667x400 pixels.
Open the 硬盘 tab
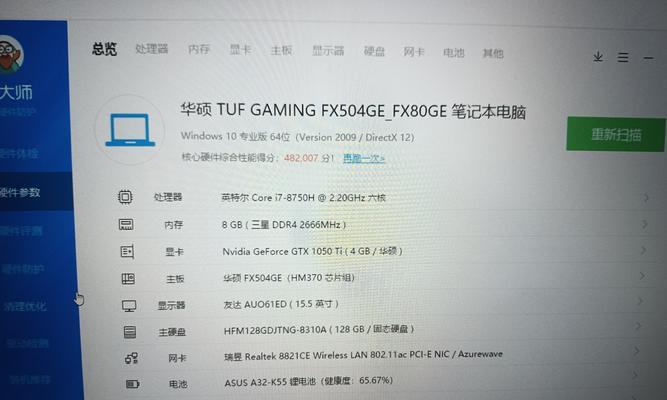[374, 51]
